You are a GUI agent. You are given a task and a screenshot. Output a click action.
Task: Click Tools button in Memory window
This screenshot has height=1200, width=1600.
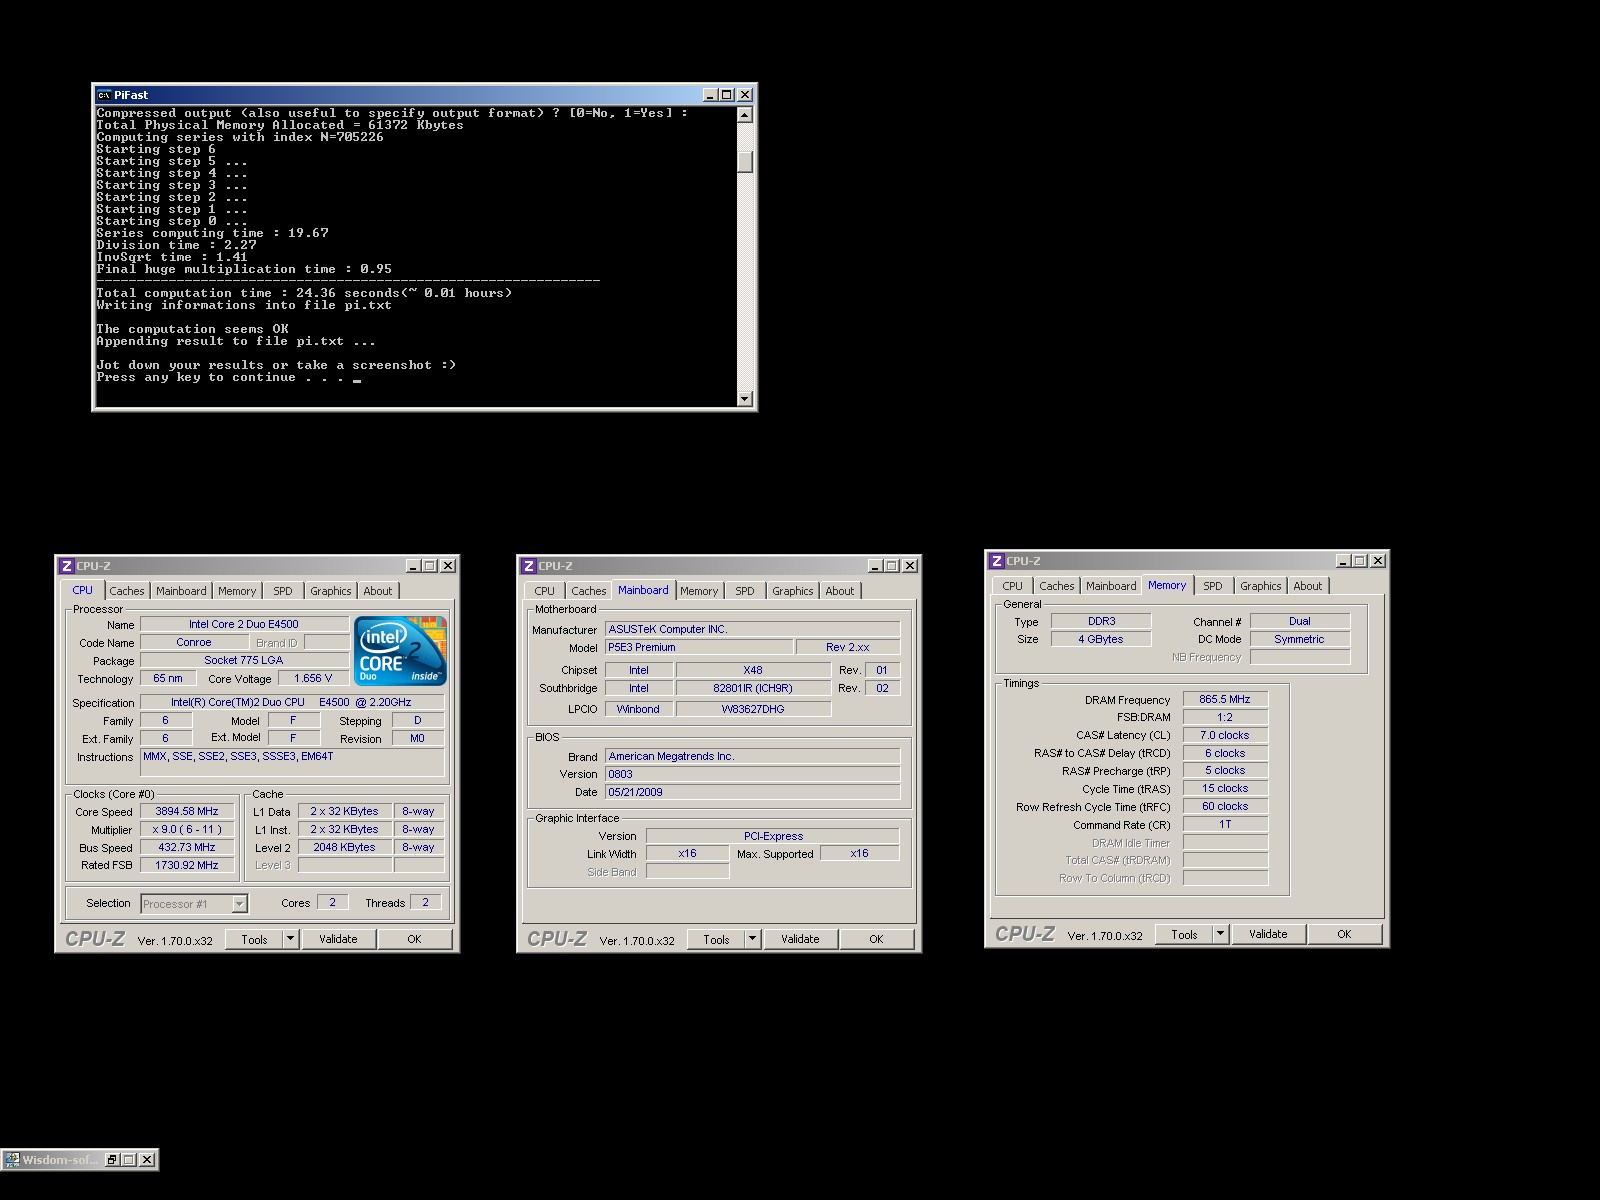1184,934
